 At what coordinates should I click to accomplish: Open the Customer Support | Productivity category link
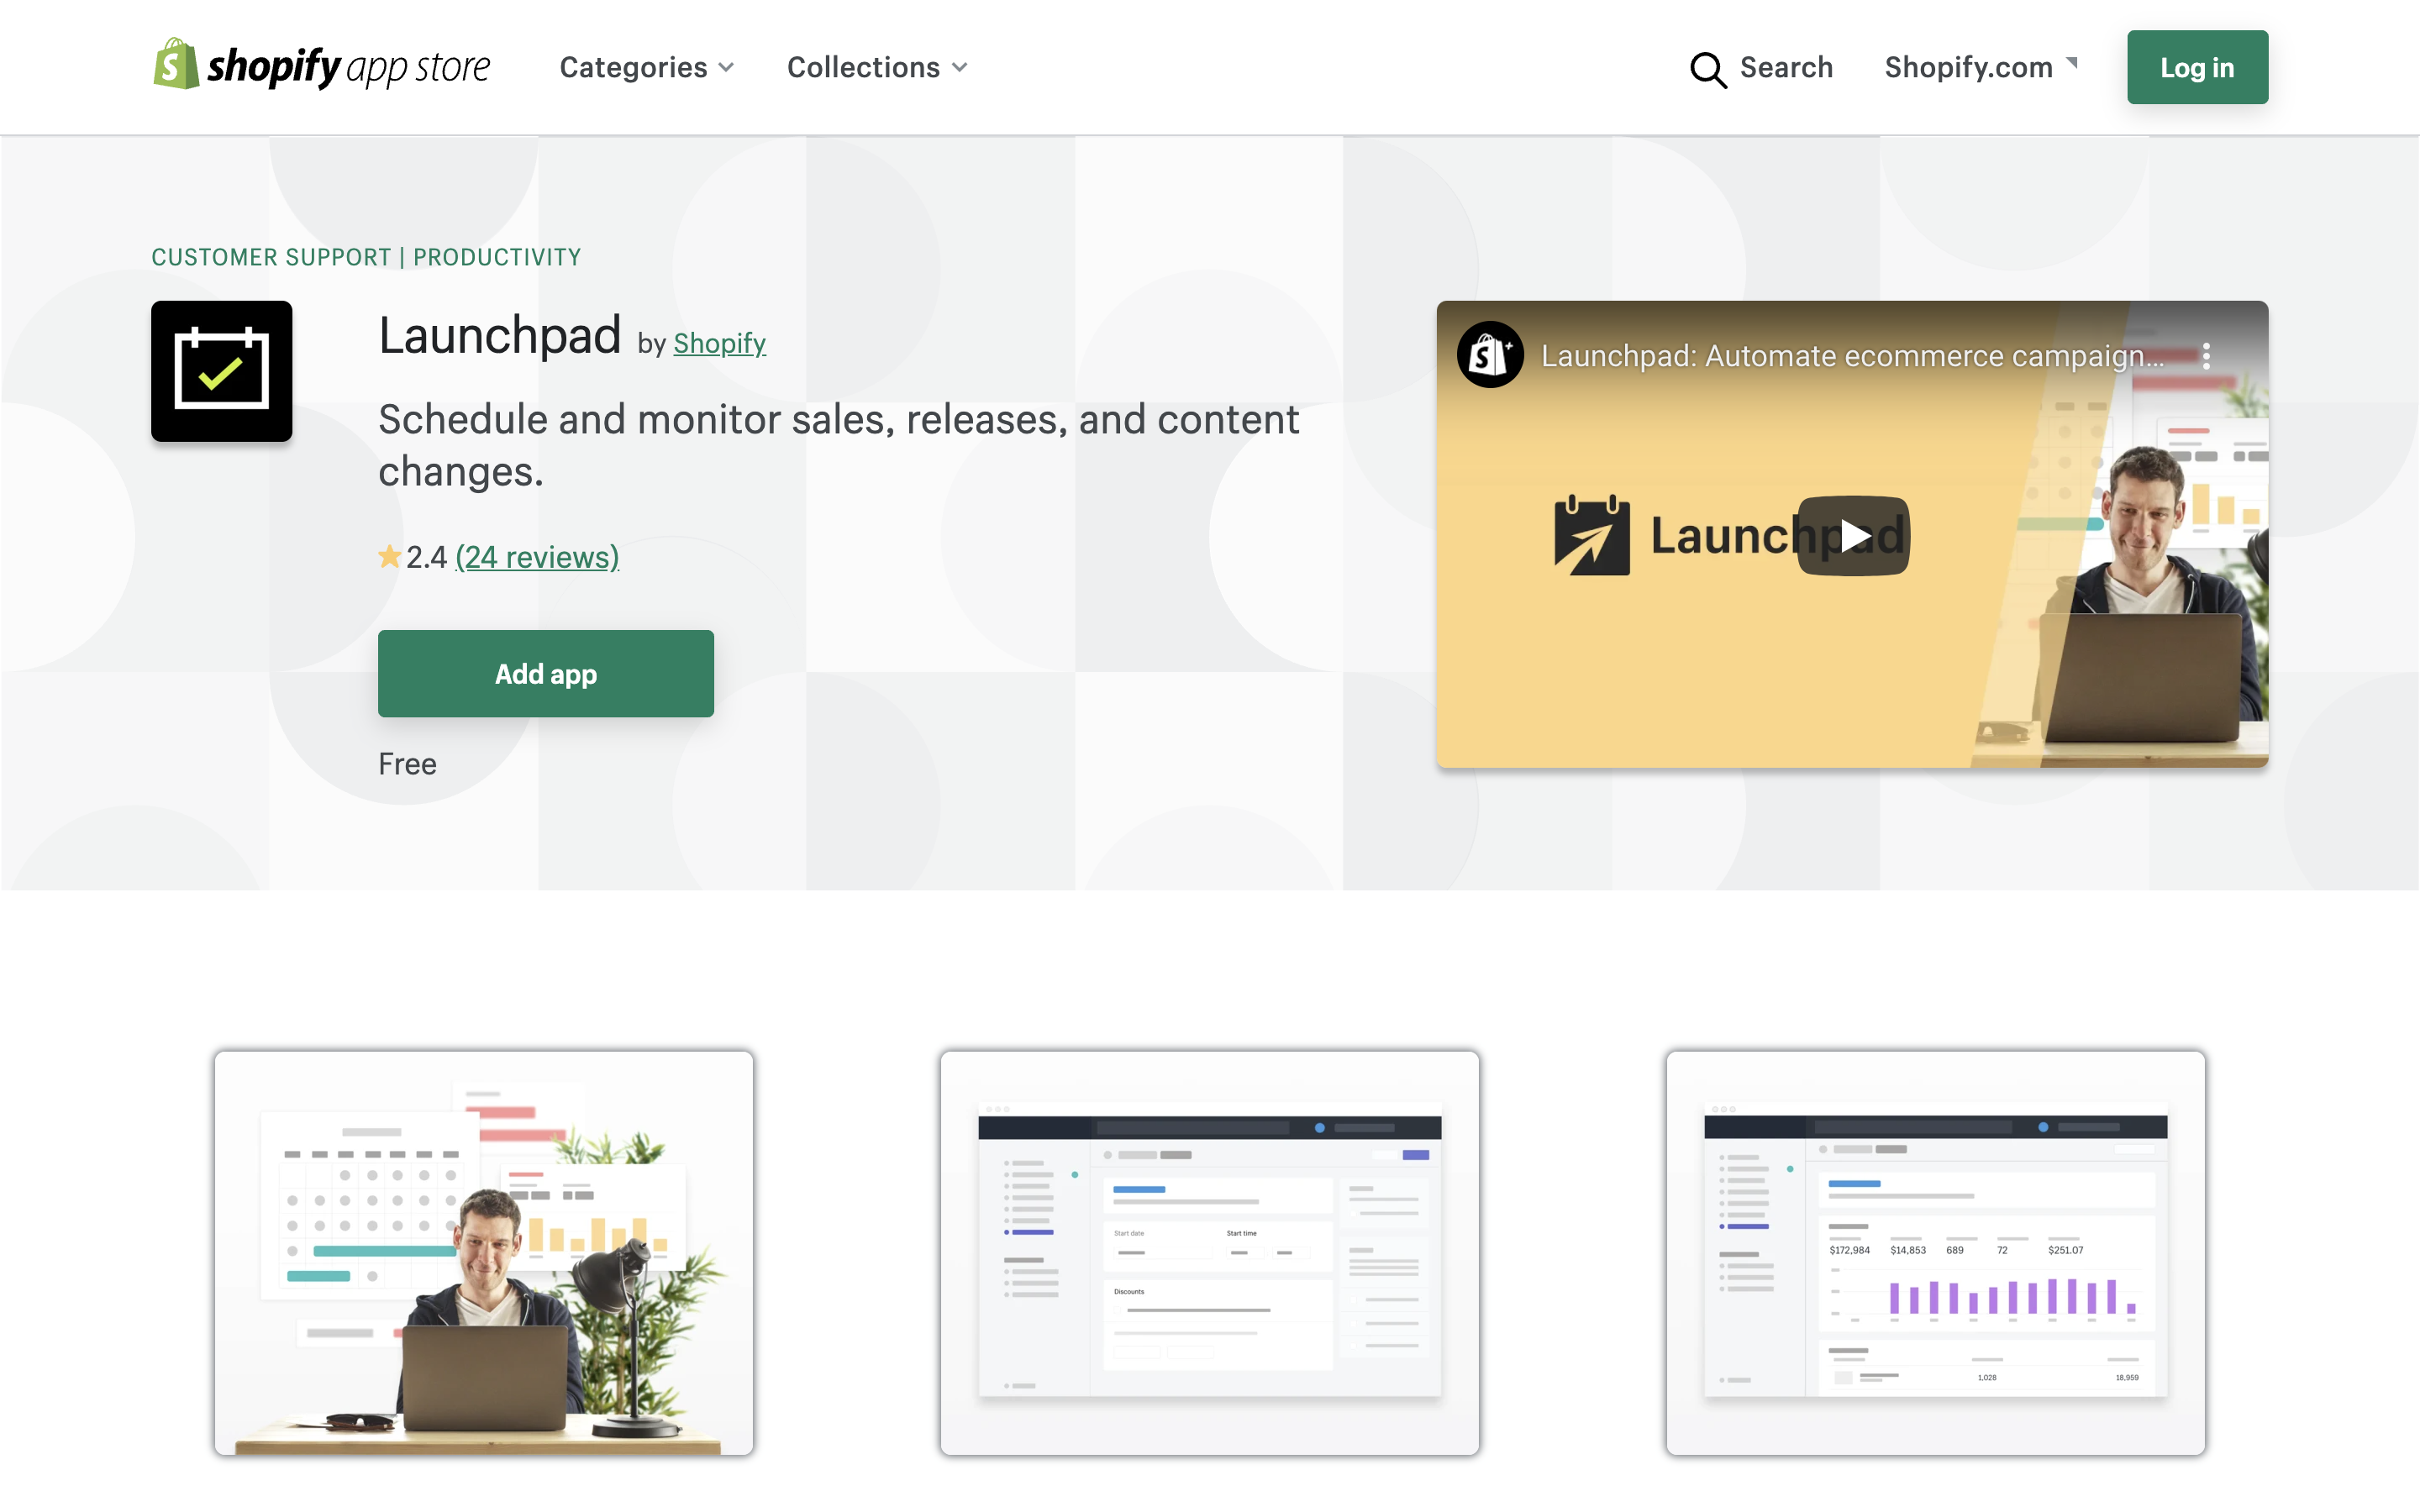(366, 257)
